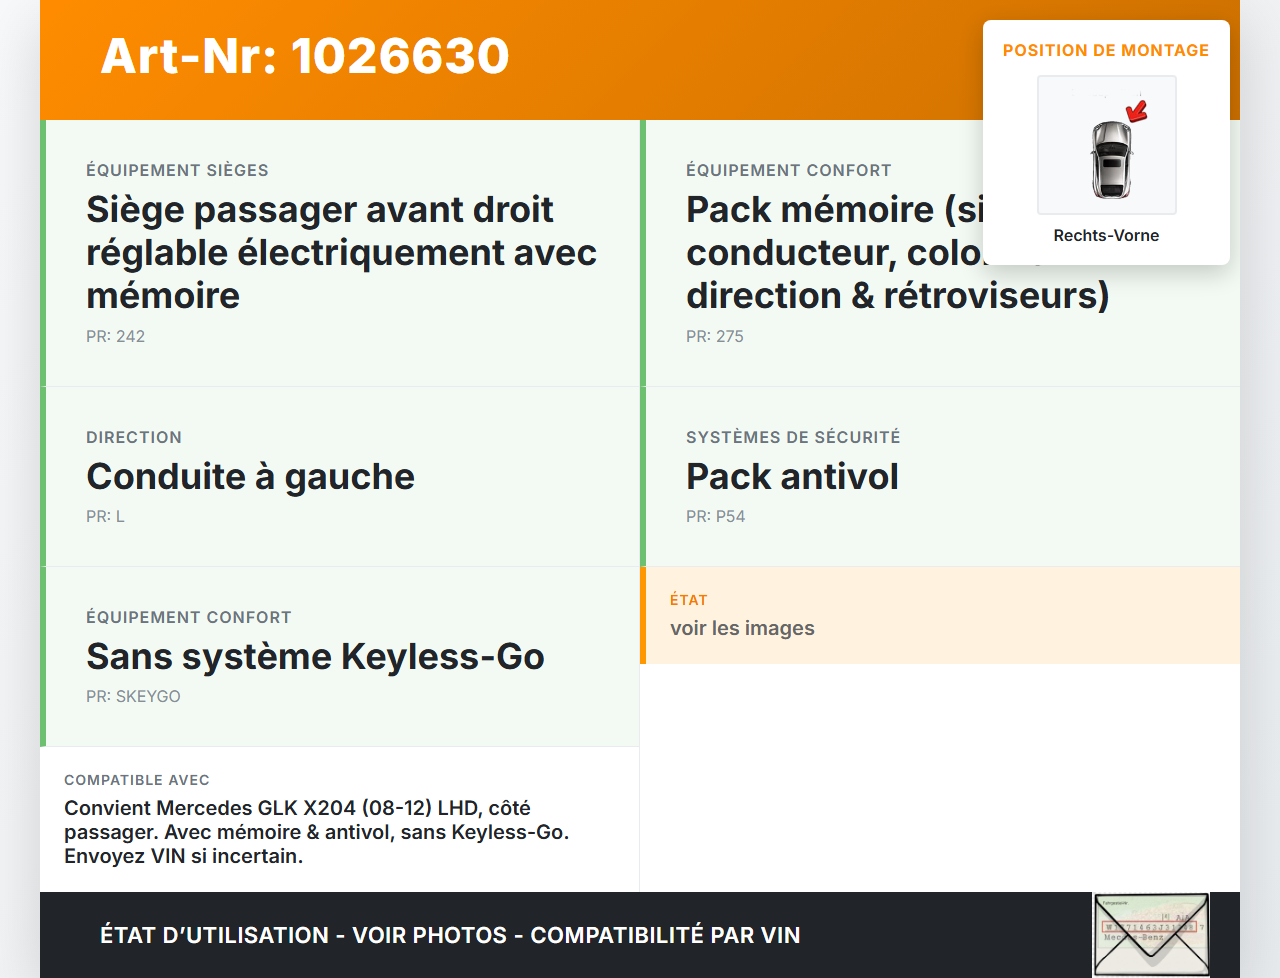This screenshot has height=978, width=1280.
Task: Click the PR: L code
Action: point(105,516)
